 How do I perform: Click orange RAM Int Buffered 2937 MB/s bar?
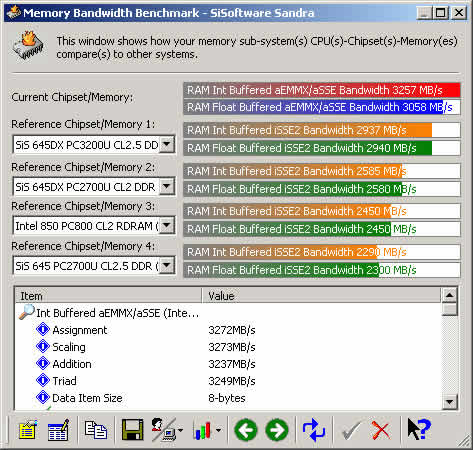click(x=322, y=130)
